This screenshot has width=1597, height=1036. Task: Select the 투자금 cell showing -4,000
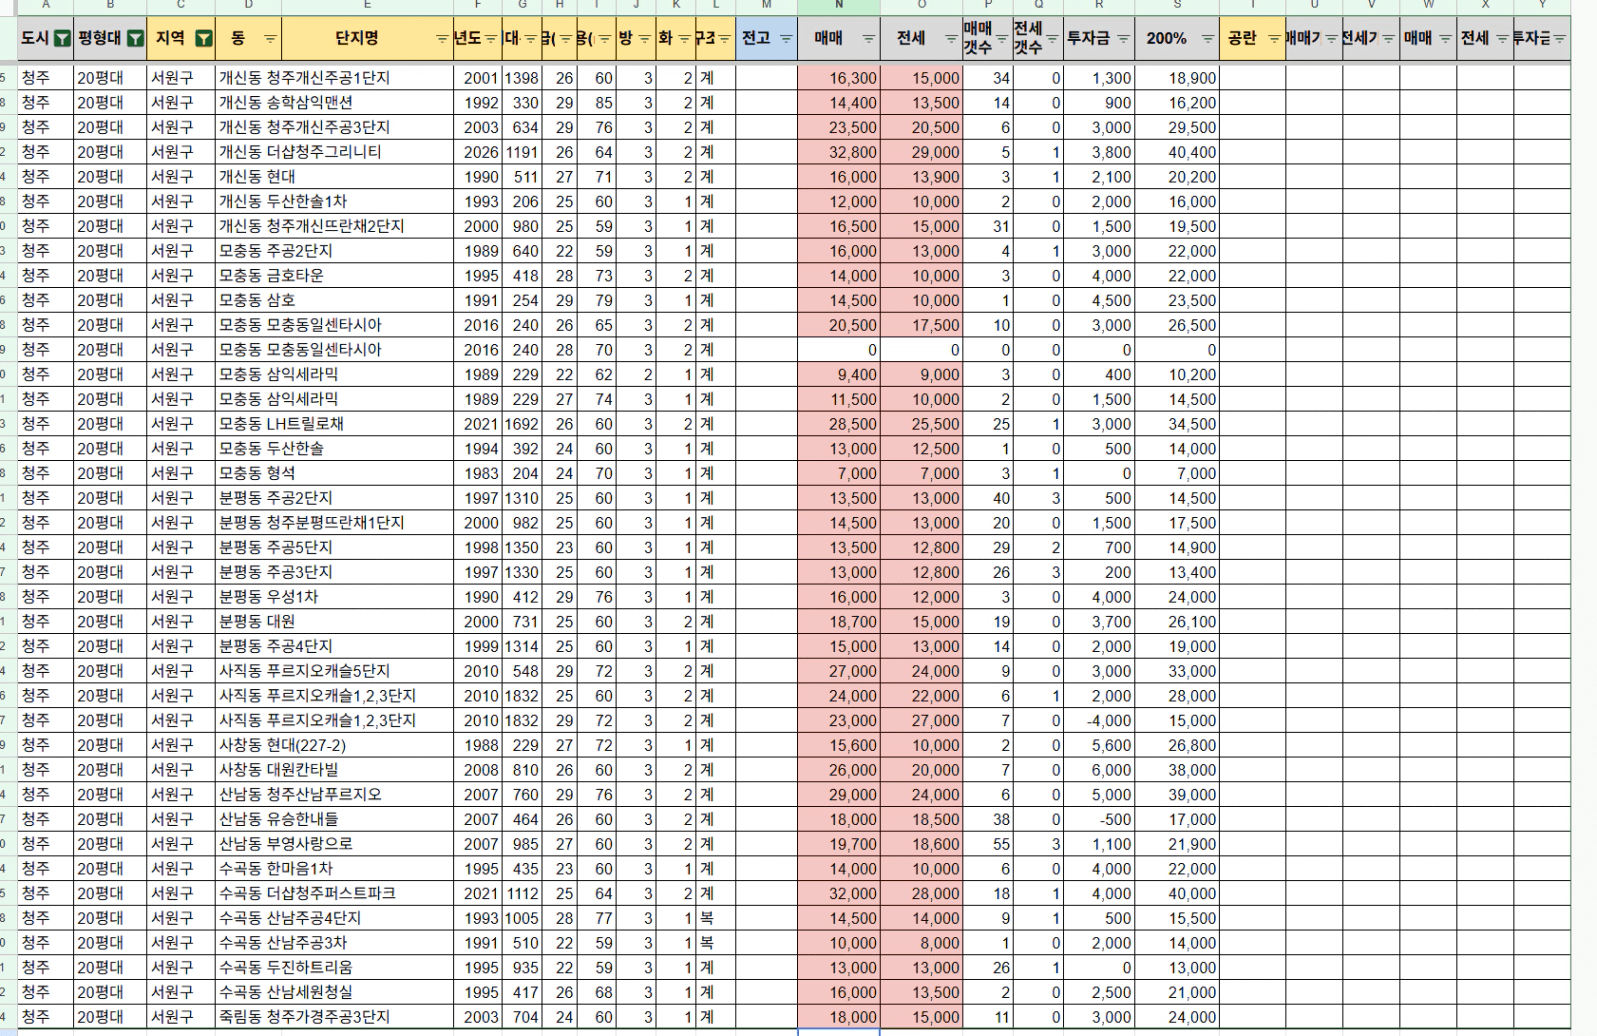(1099, 721)
